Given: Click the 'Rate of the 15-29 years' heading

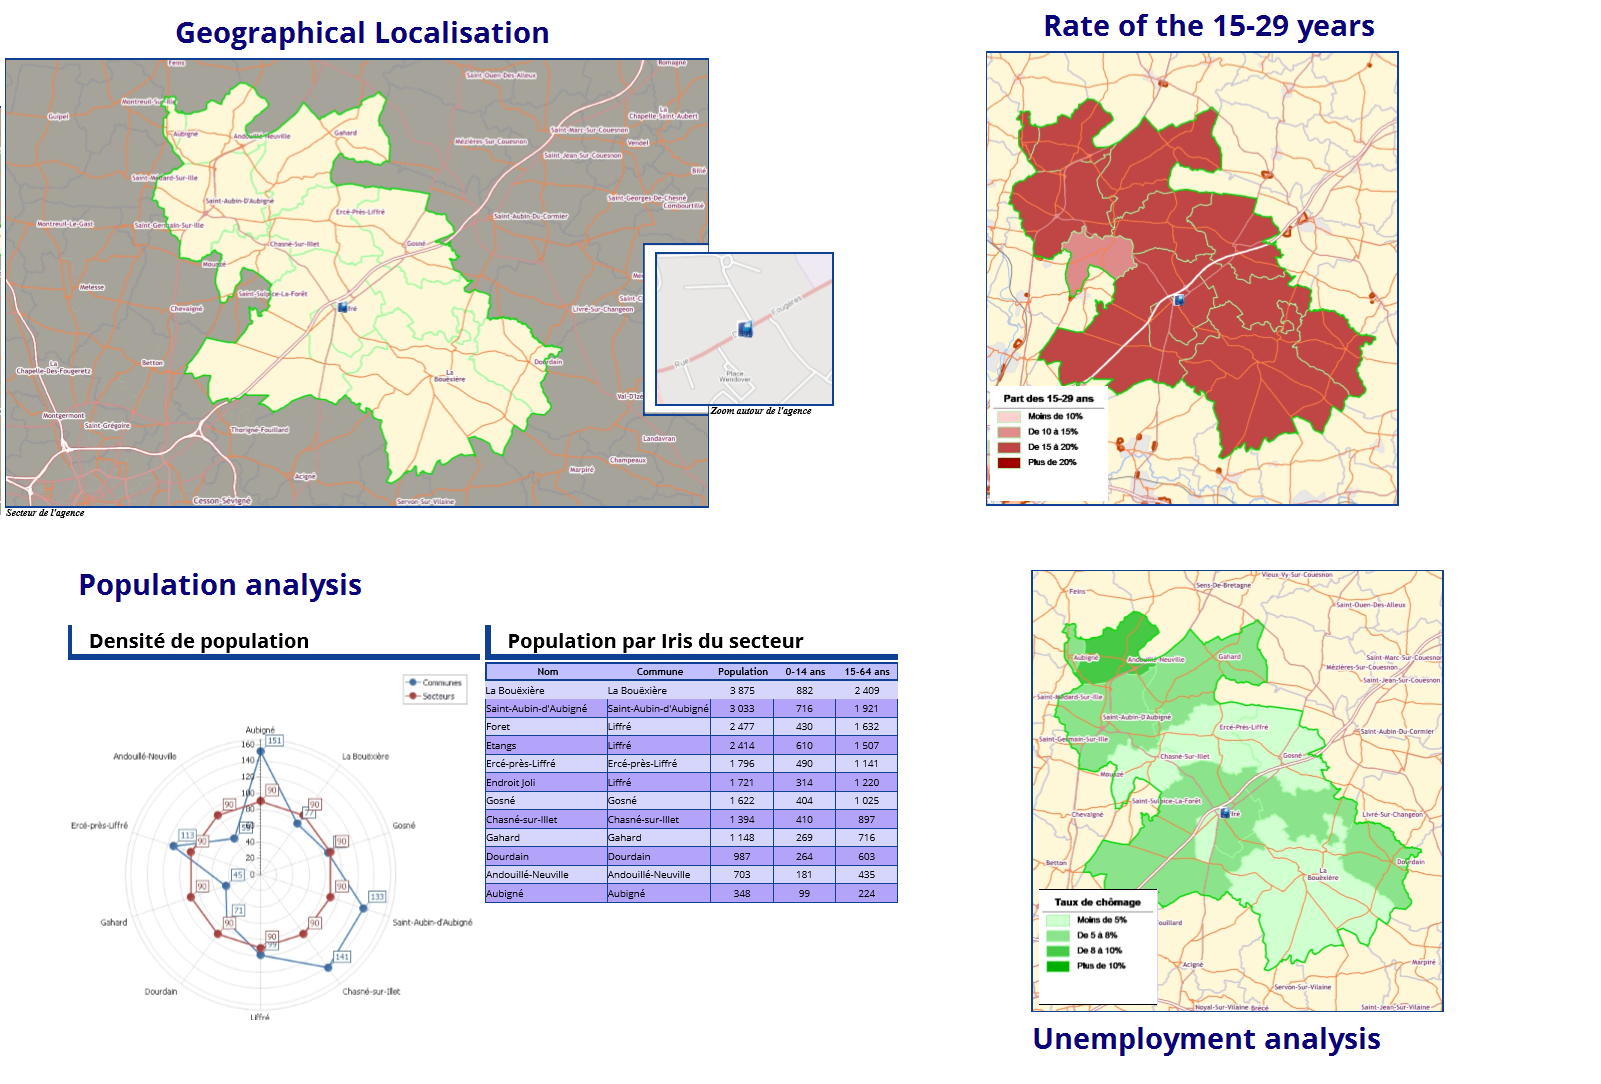Looking at the screenshot, I should point(1209,26).
